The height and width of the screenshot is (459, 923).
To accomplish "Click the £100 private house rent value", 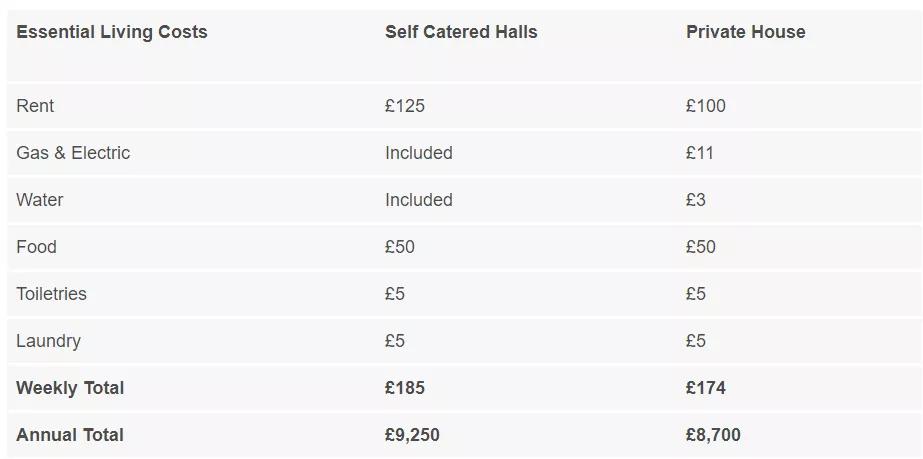I will [x=705, y=106].
